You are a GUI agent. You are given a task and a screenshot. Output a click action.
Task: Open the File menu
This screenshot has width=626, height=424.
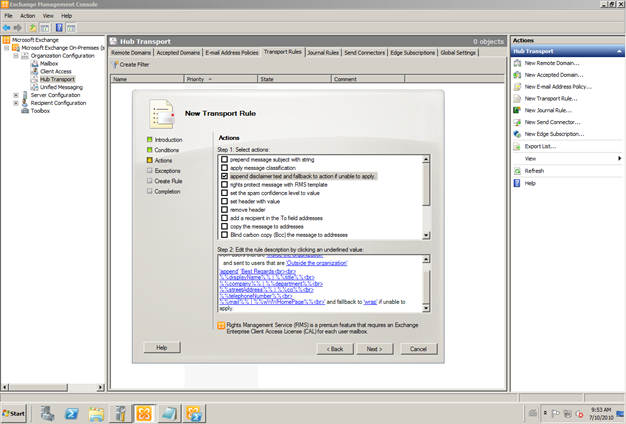(x=8, y=16)
